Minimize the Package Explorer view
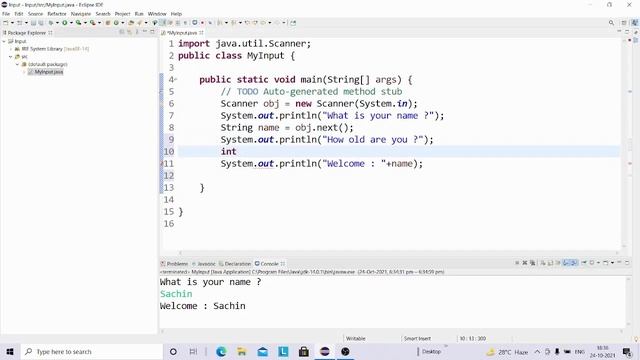 click(144, 32)
